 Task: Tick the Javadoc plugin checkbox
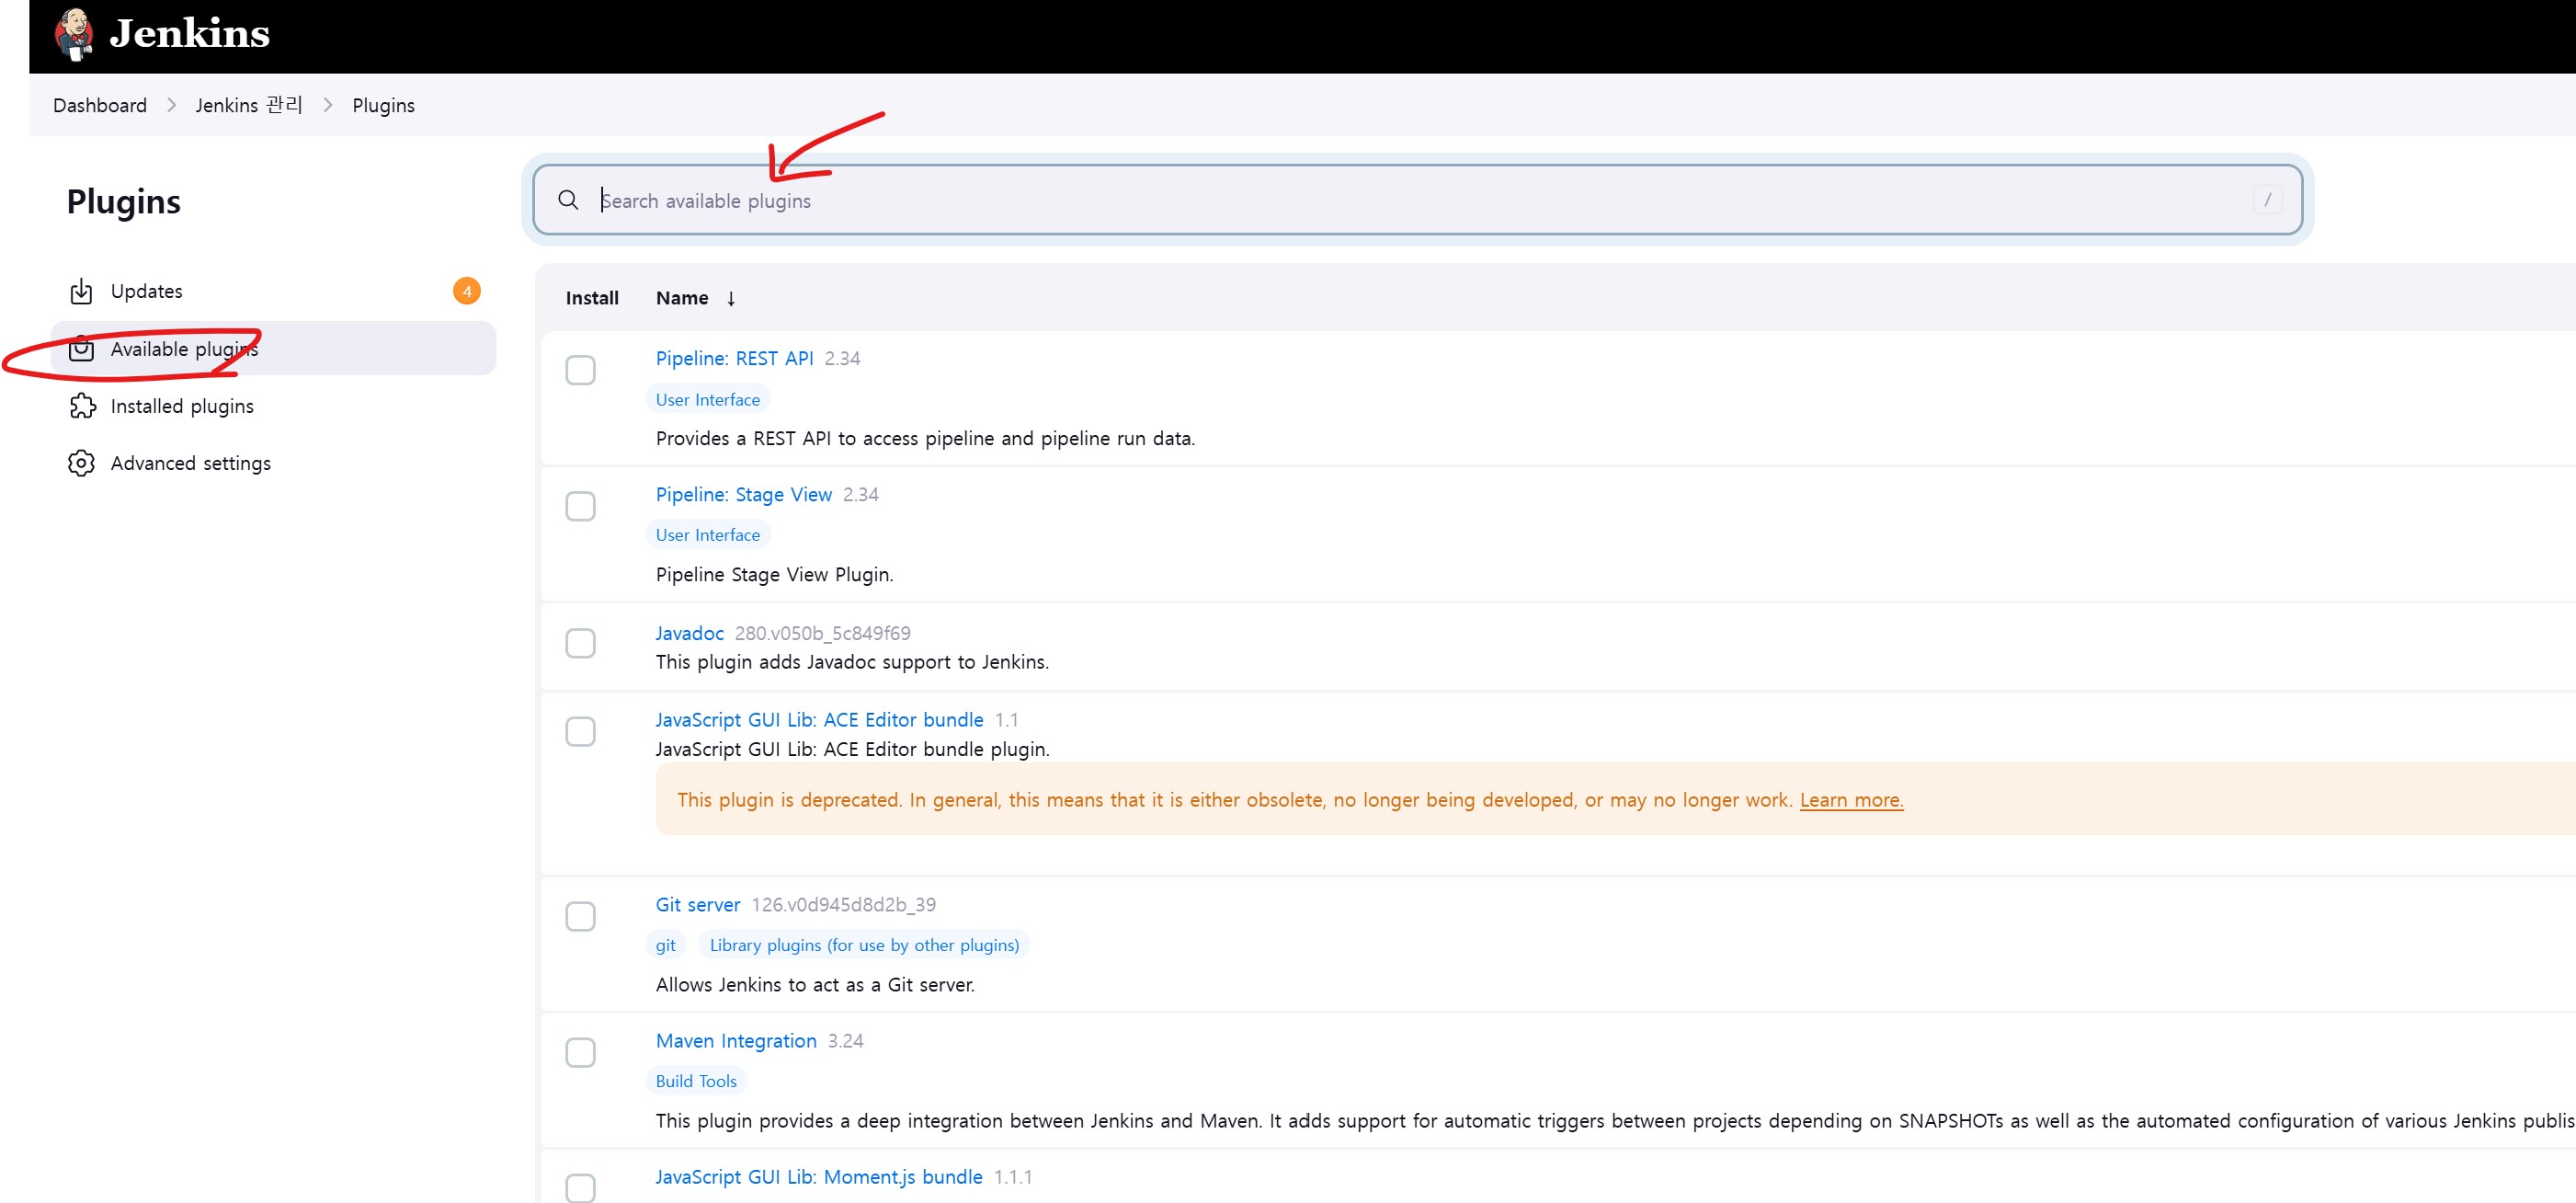580,643
